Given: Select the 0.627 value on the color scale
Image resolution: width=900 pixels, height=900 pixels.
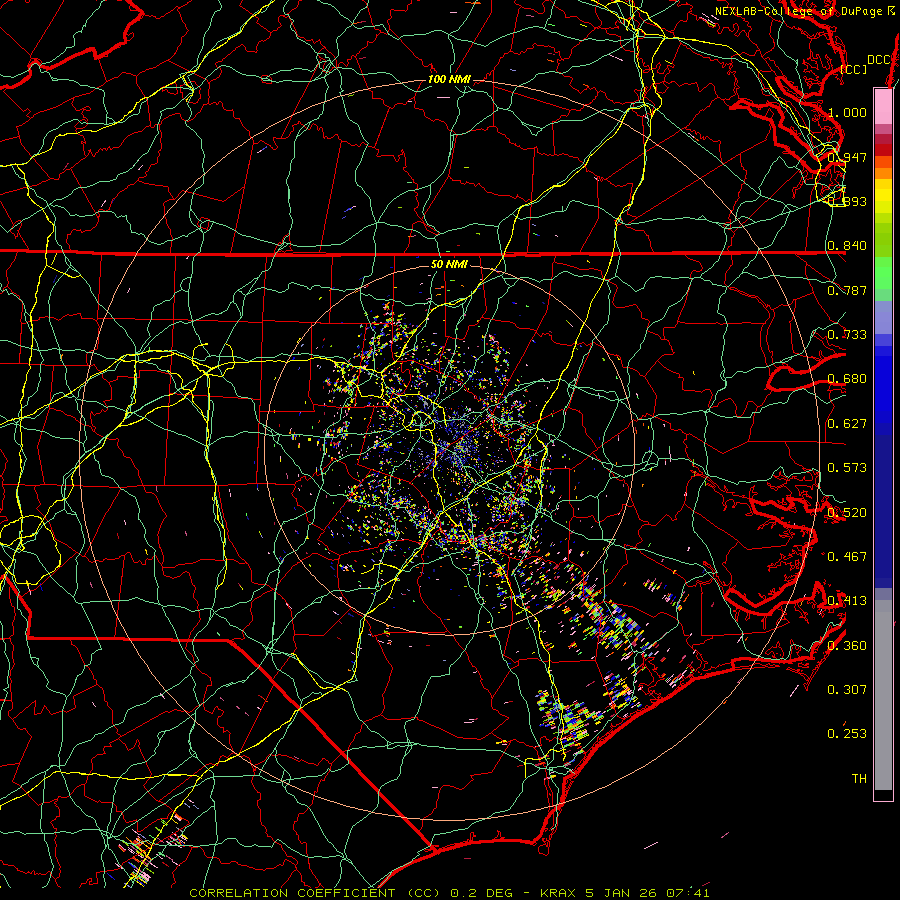Looking at the screenshot, I should click(x=847, y=424).
